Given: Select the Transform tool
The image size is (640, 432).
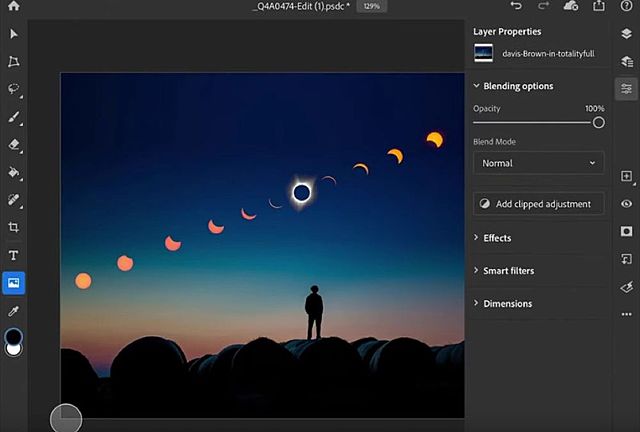Looking at the screenshot, I should click(13, 62).
